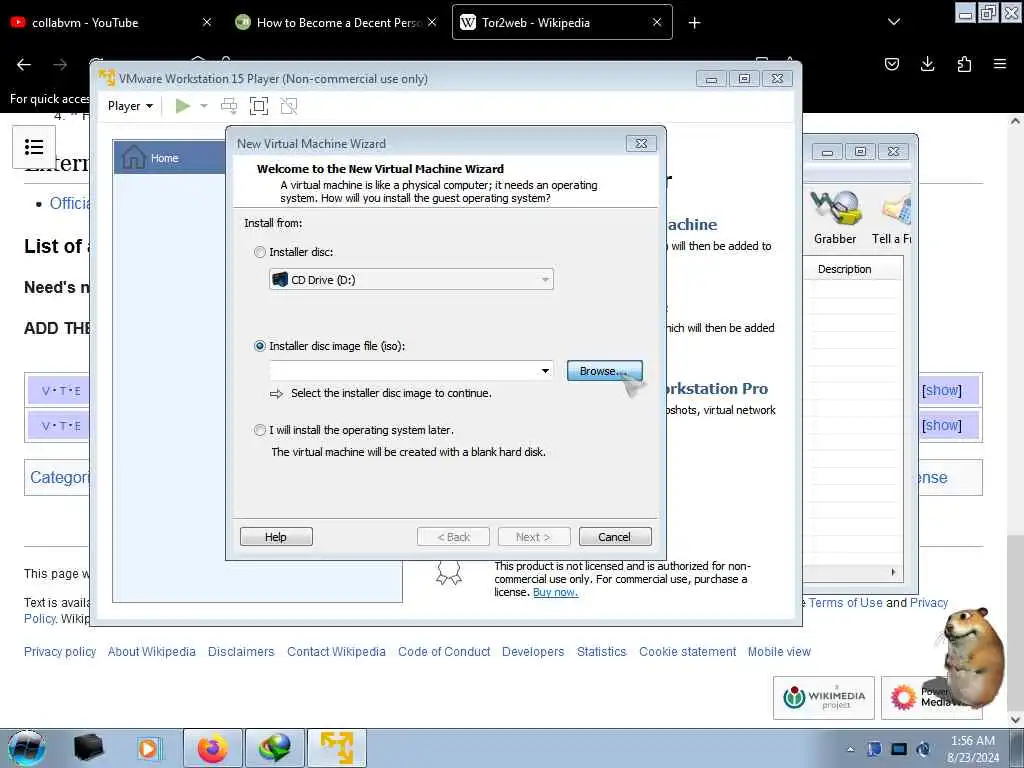Open the Pocket save icon in Firefox

coord(891,64)
